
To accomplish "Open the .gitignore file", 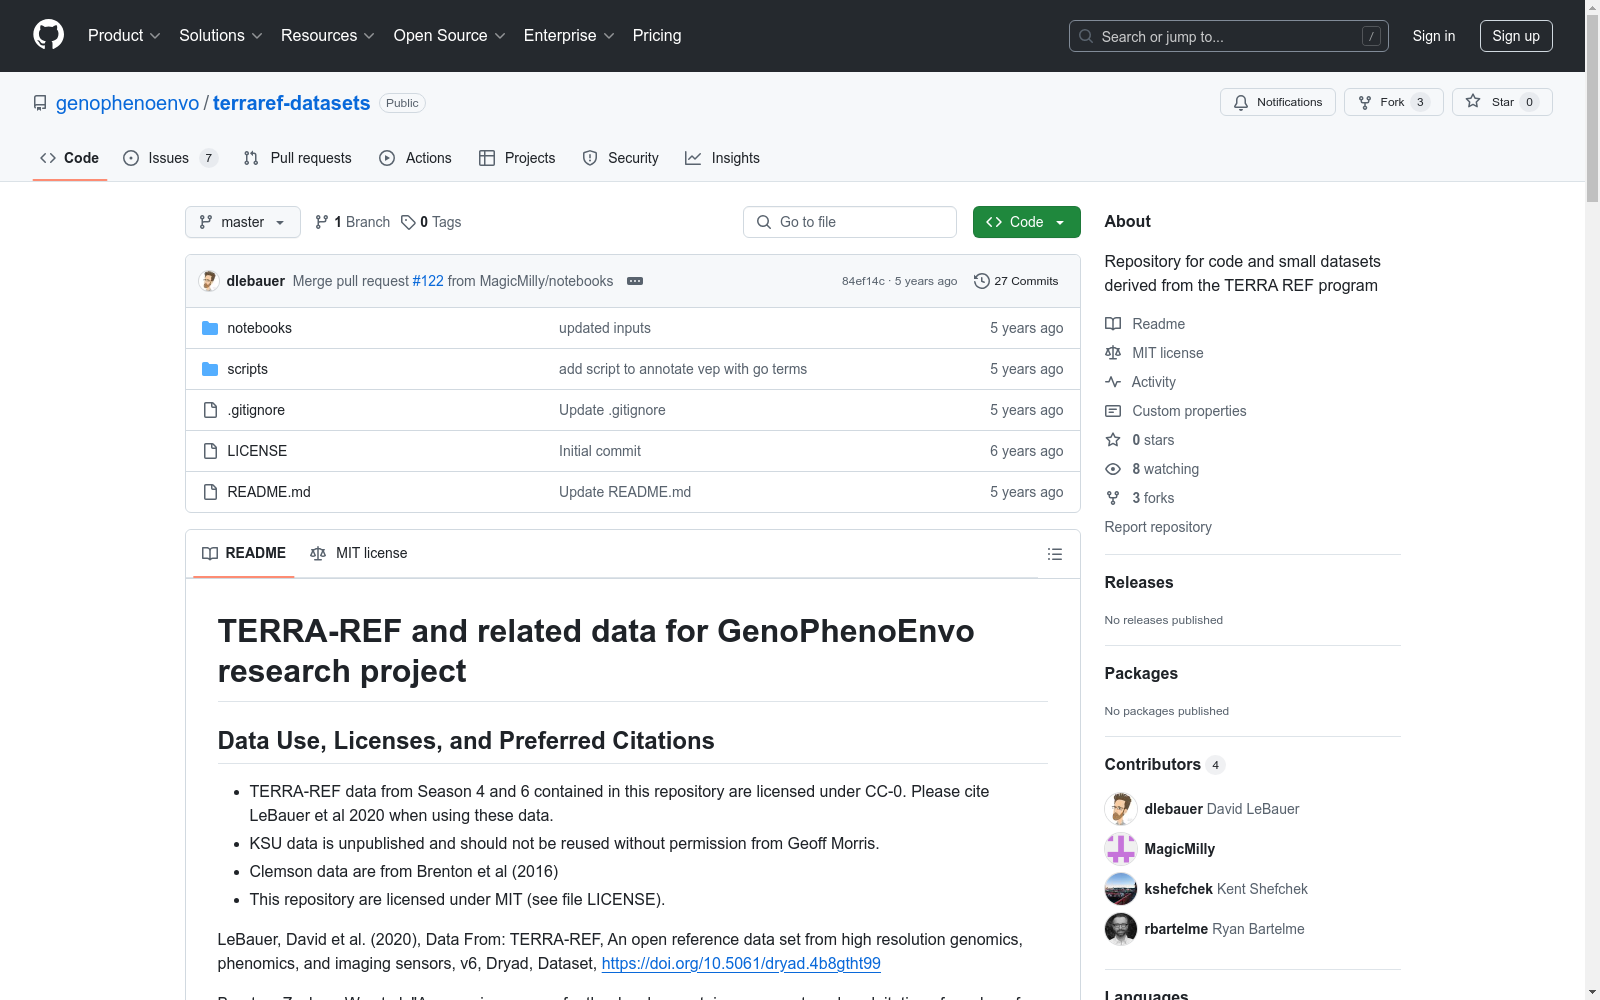I will (256, 410).
